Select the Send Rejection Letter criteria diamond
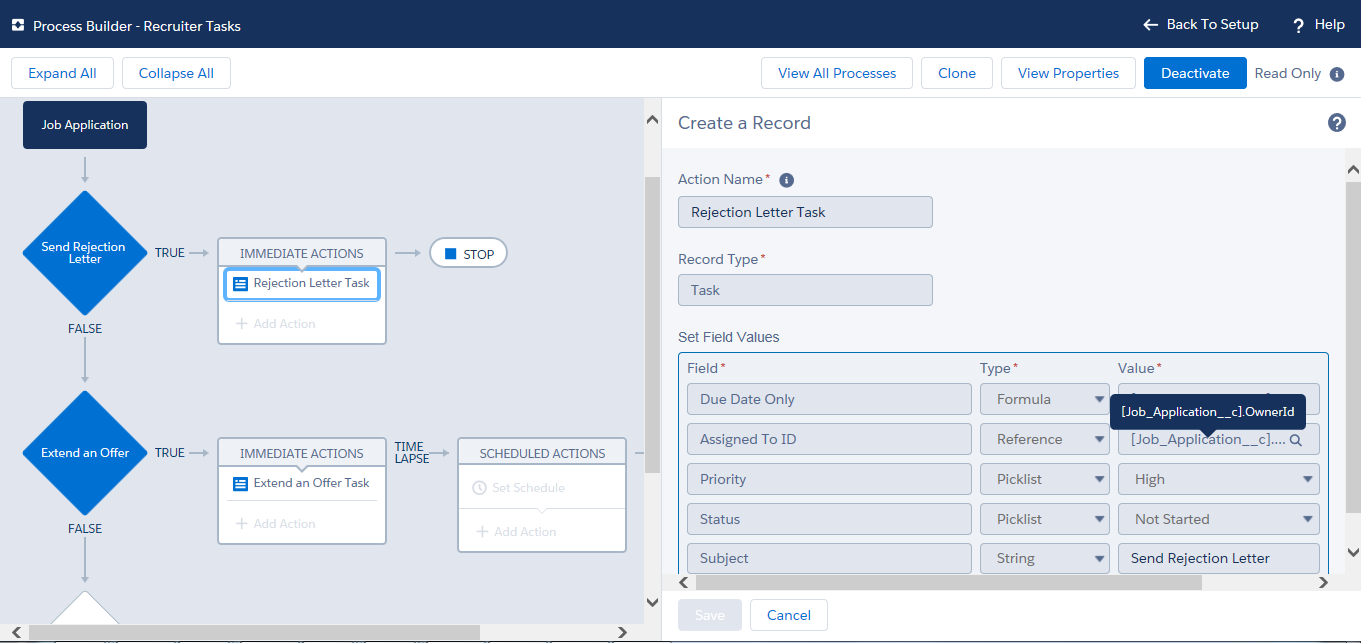 (x=85, y=253)
